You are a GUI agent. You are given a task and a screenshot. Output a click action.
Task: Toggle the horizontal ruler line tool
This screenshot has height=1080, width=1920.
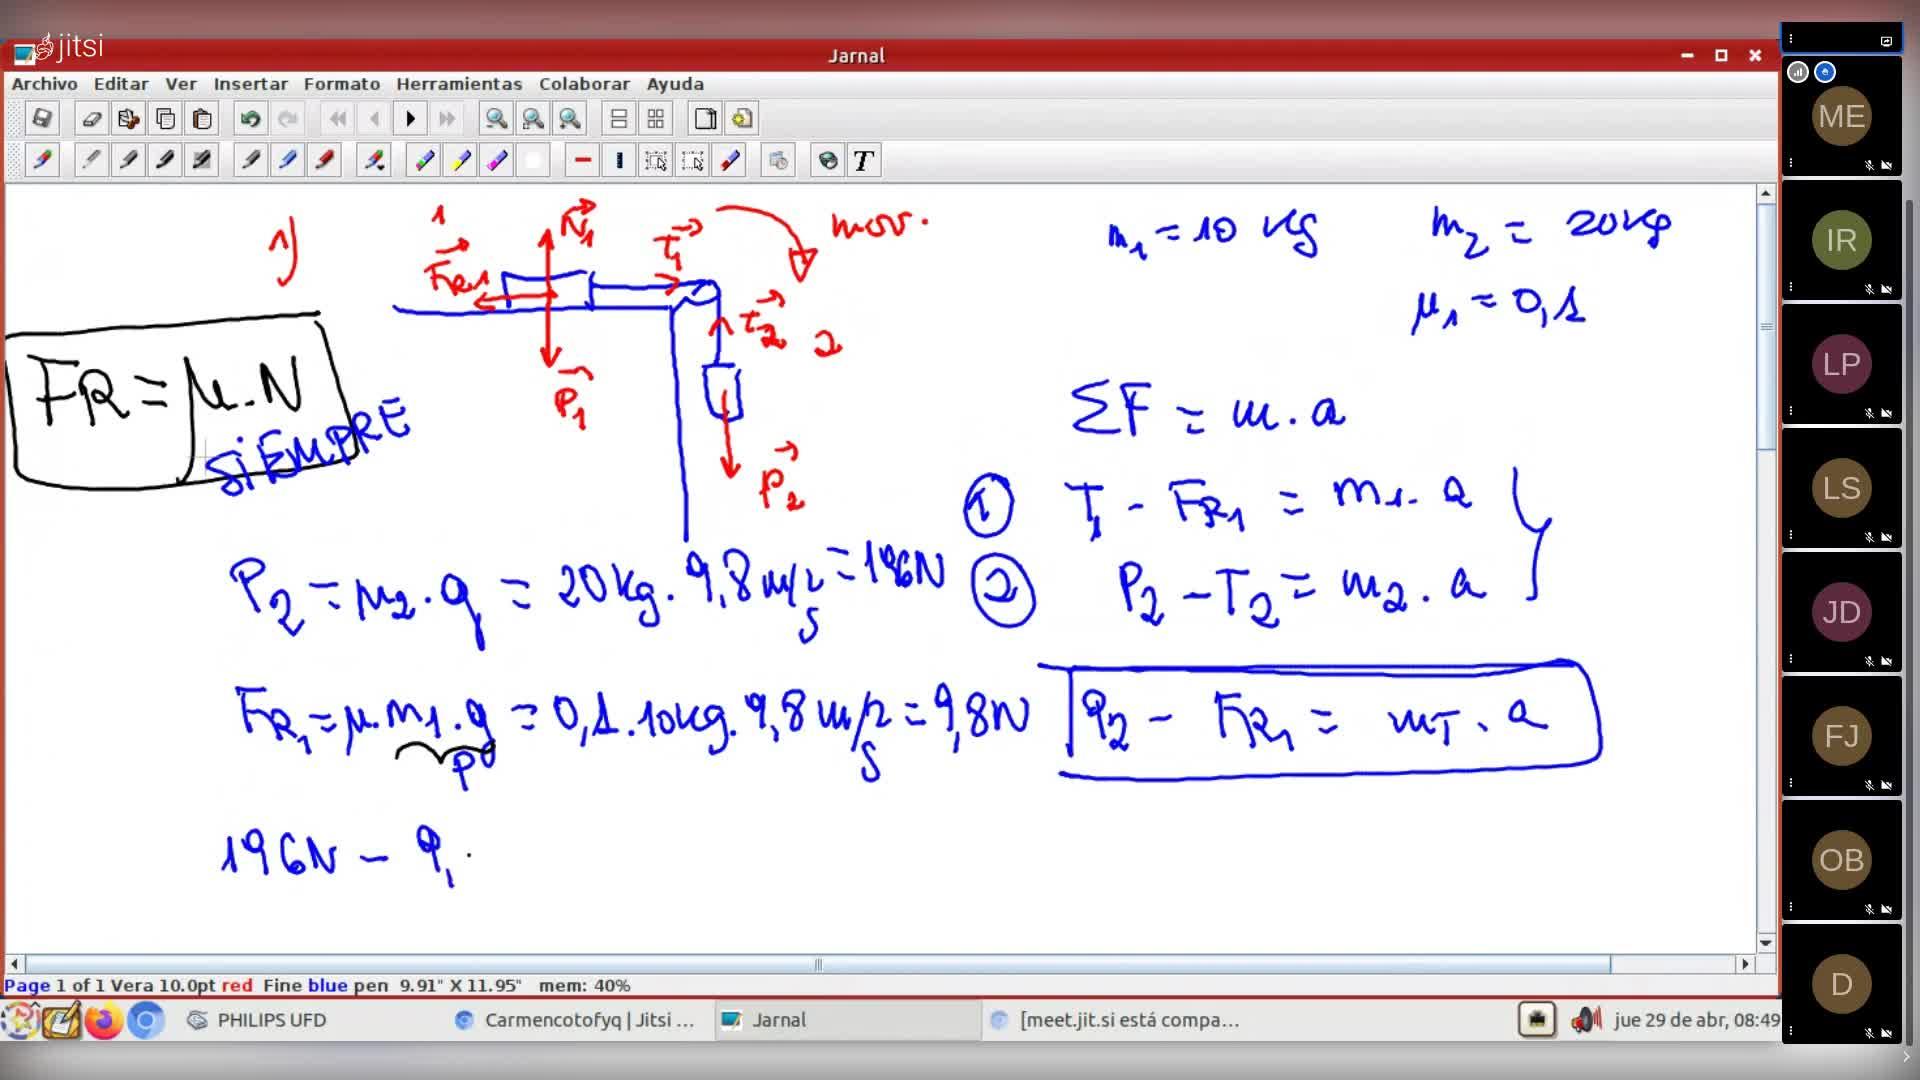coord(582,161)
